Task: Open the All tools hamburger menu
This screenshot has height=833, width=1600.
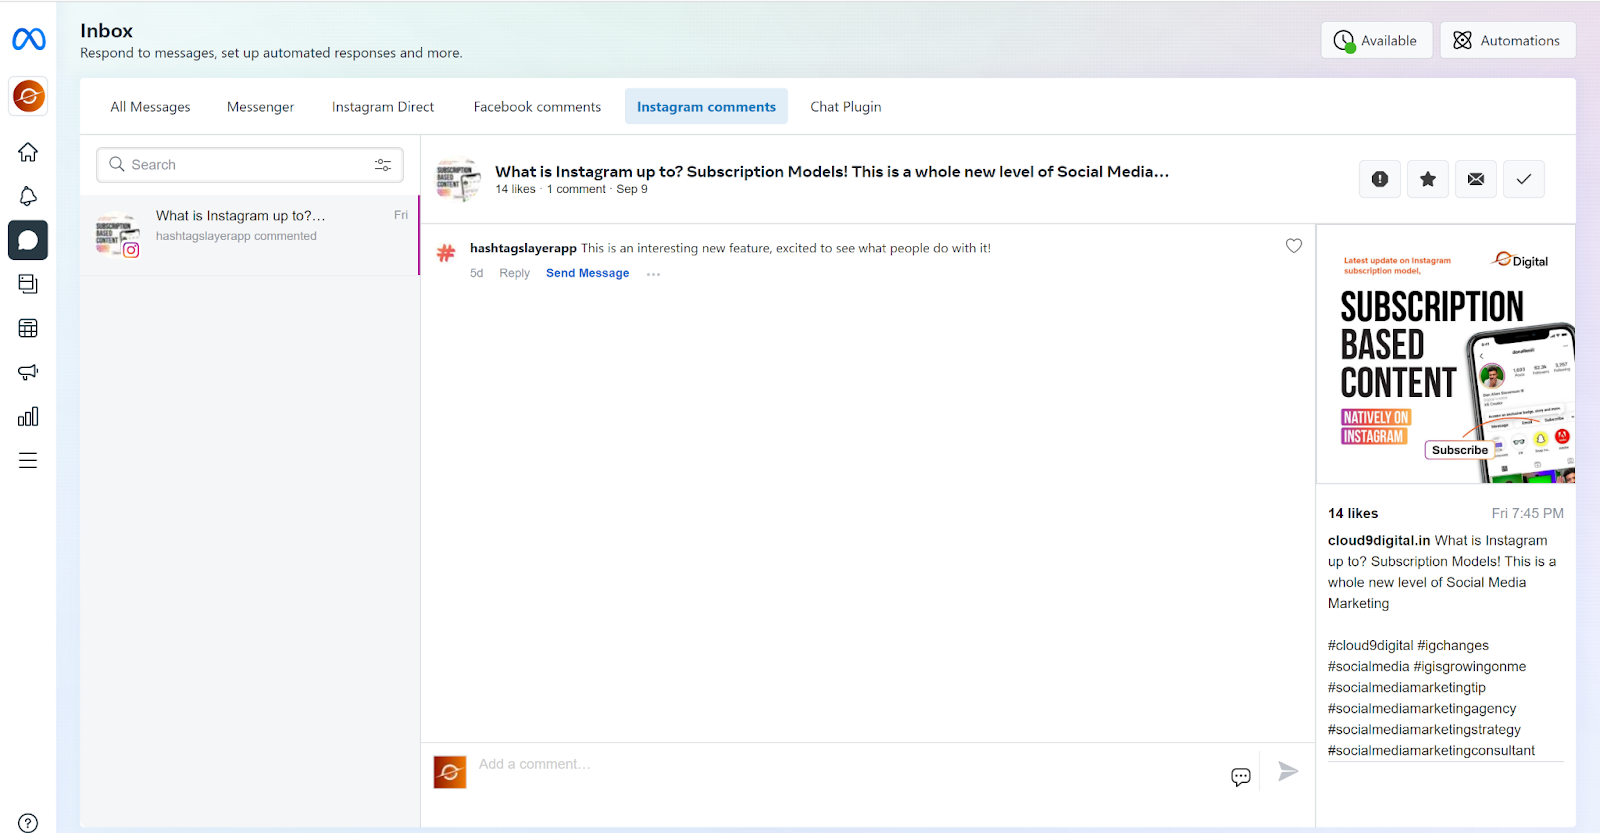Action: [x=28, y=460]
